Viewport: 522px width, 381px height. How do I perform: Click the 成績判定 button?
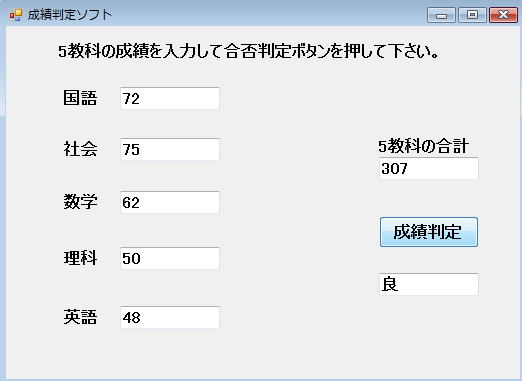tap(429, 232)
